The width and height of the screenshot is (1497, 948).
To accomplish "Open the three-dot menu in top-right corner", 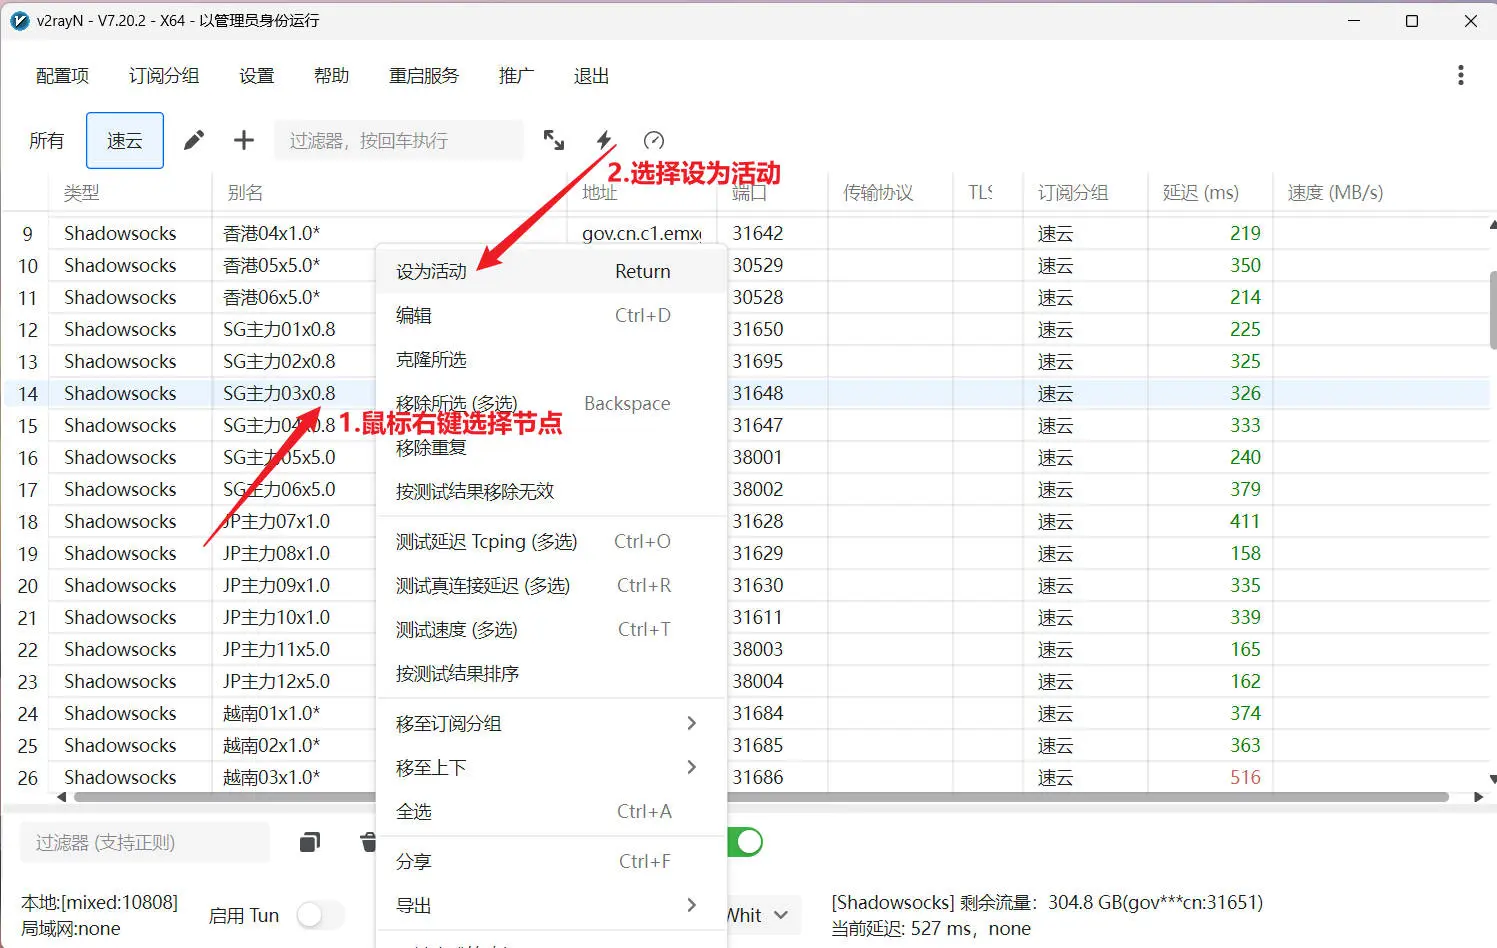I will pyautogui.click(x=1461, y=74).
